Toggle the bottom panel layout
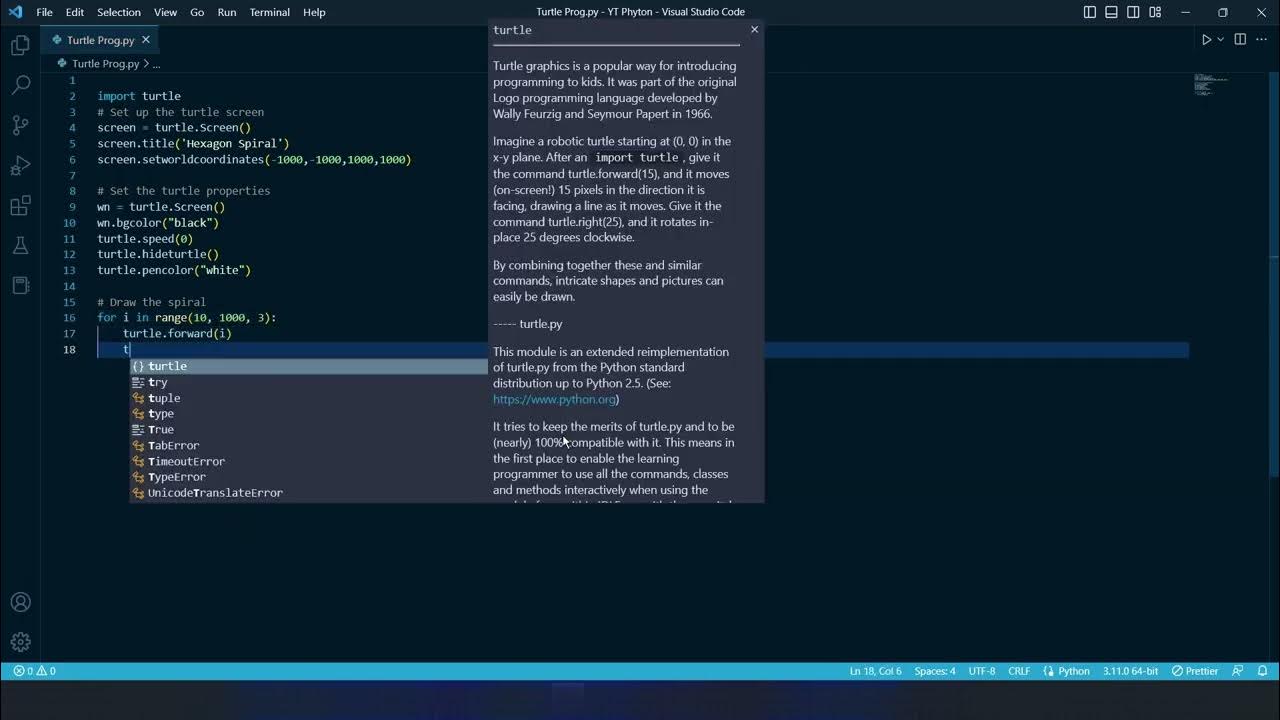 click(x=1111, y=12)
